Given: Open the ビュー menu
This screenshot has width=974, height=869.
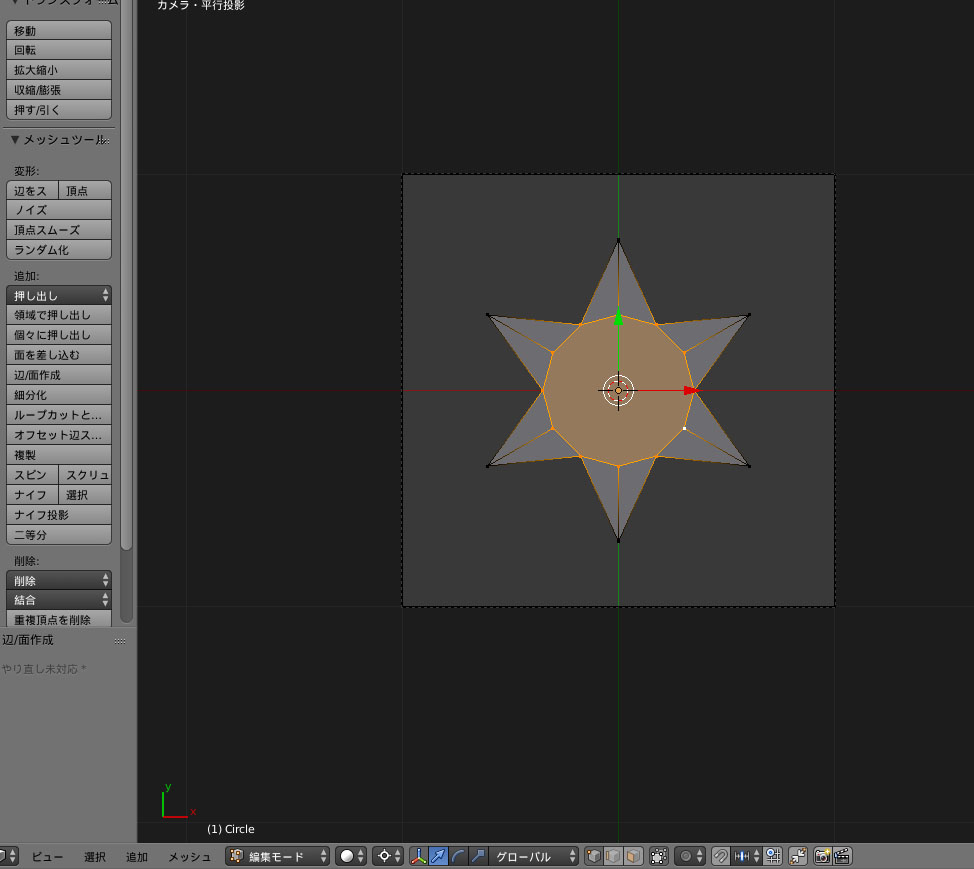Looking at the screenshot, I should [47, 857].
